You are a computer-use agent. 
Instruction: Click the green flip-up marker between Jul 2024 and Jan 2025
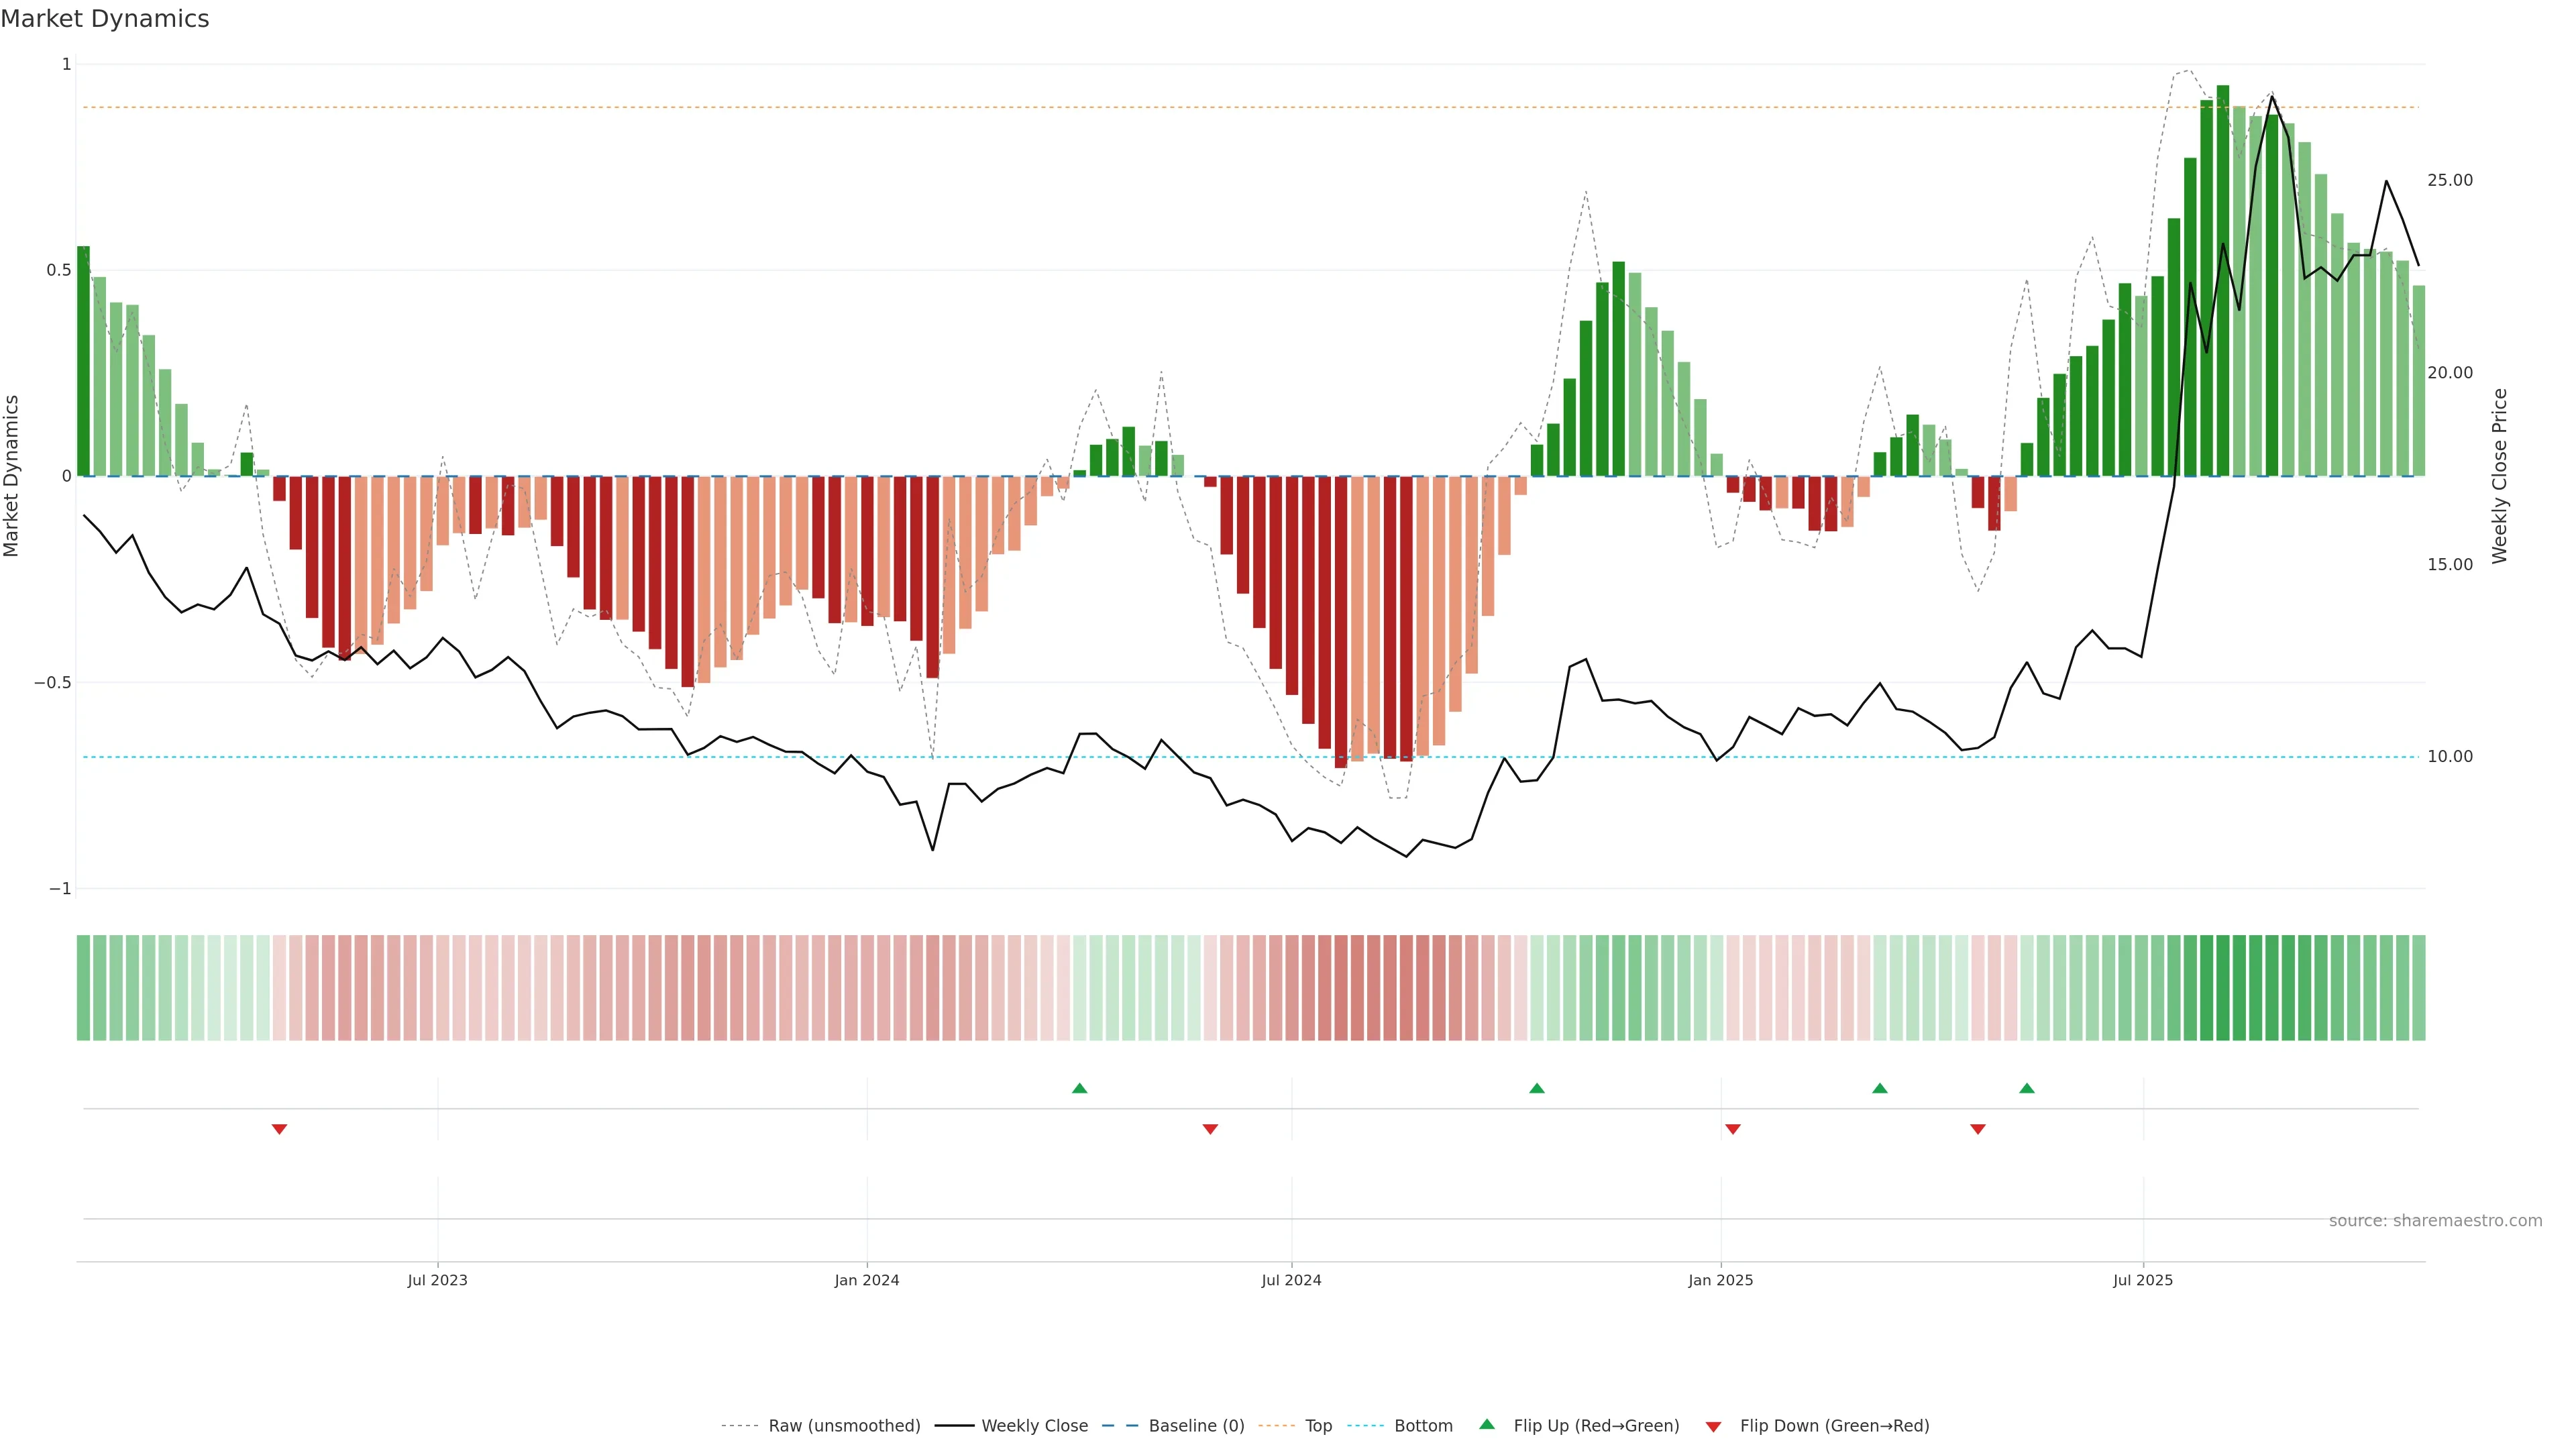coord(1537,1088)
